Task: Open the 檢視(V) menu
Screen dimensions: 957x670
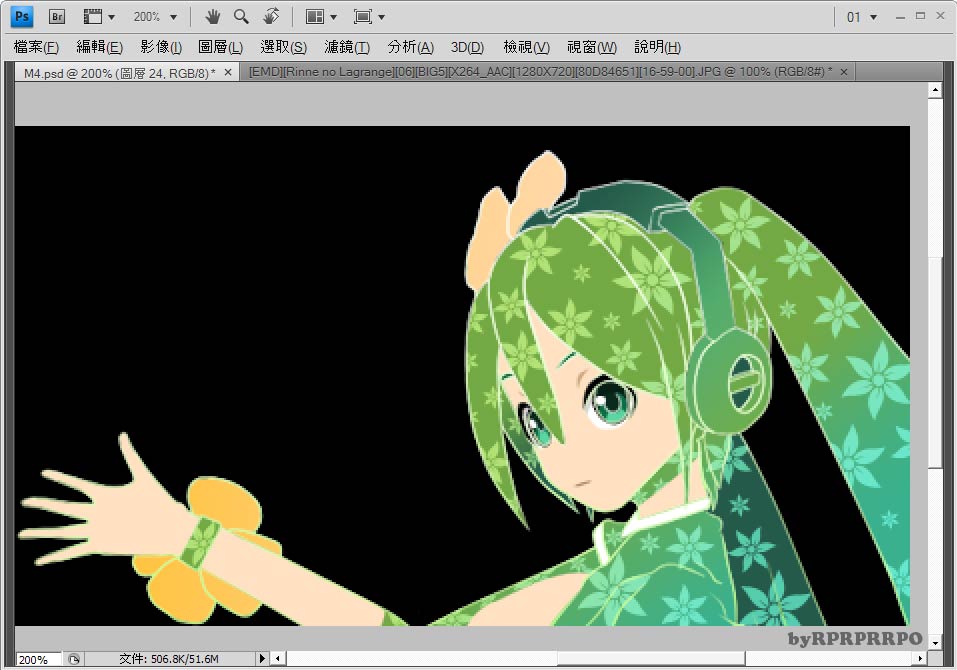Action: 526,47
